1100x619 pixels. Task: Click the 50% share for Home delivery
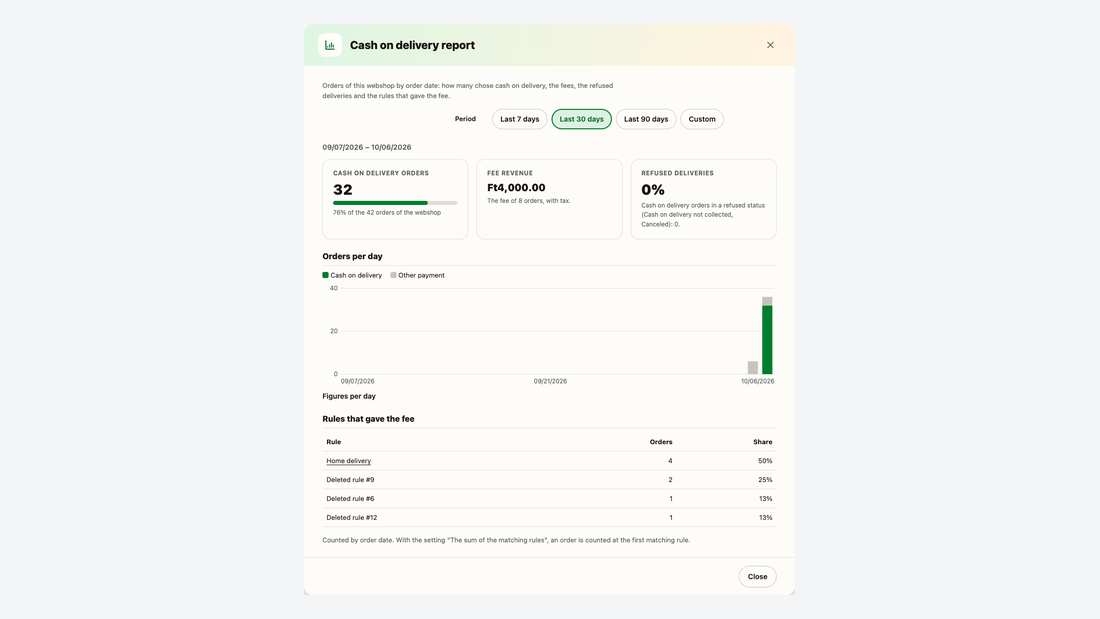(x=765, y=461)
